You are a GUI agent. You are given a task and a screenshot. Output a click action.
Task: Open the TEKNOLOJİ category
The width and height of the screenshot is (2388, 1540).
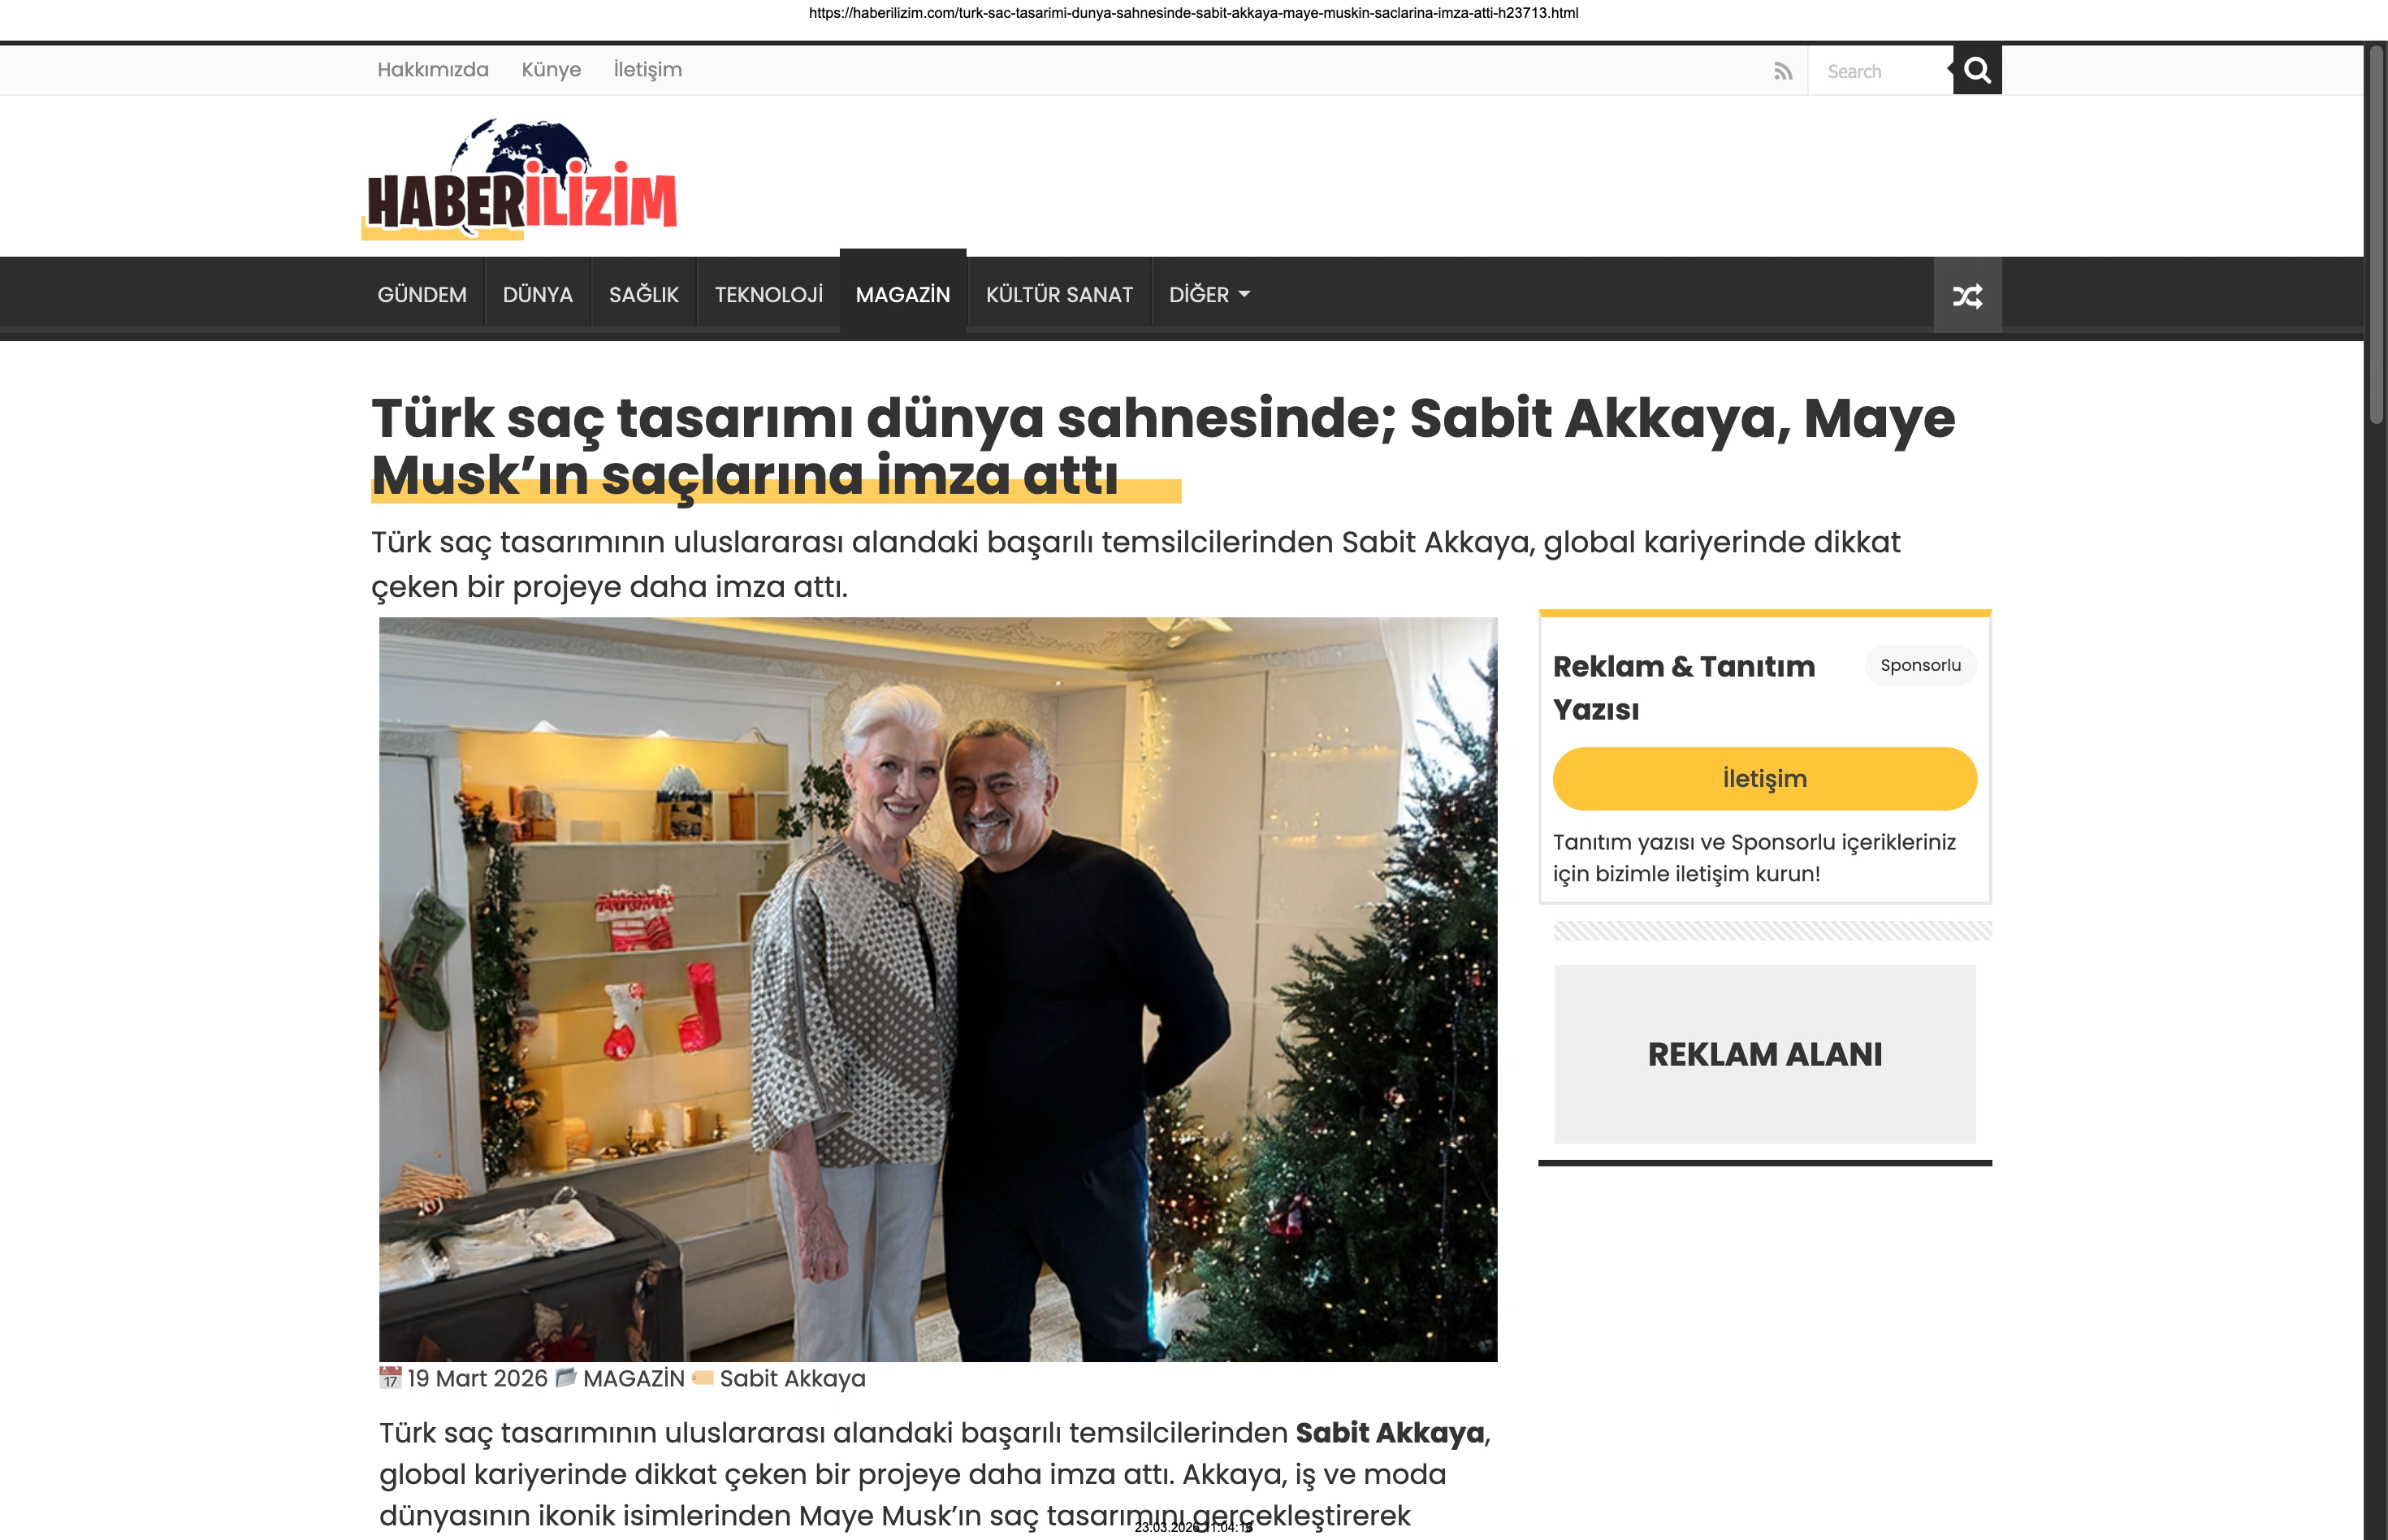pos(769,295)
